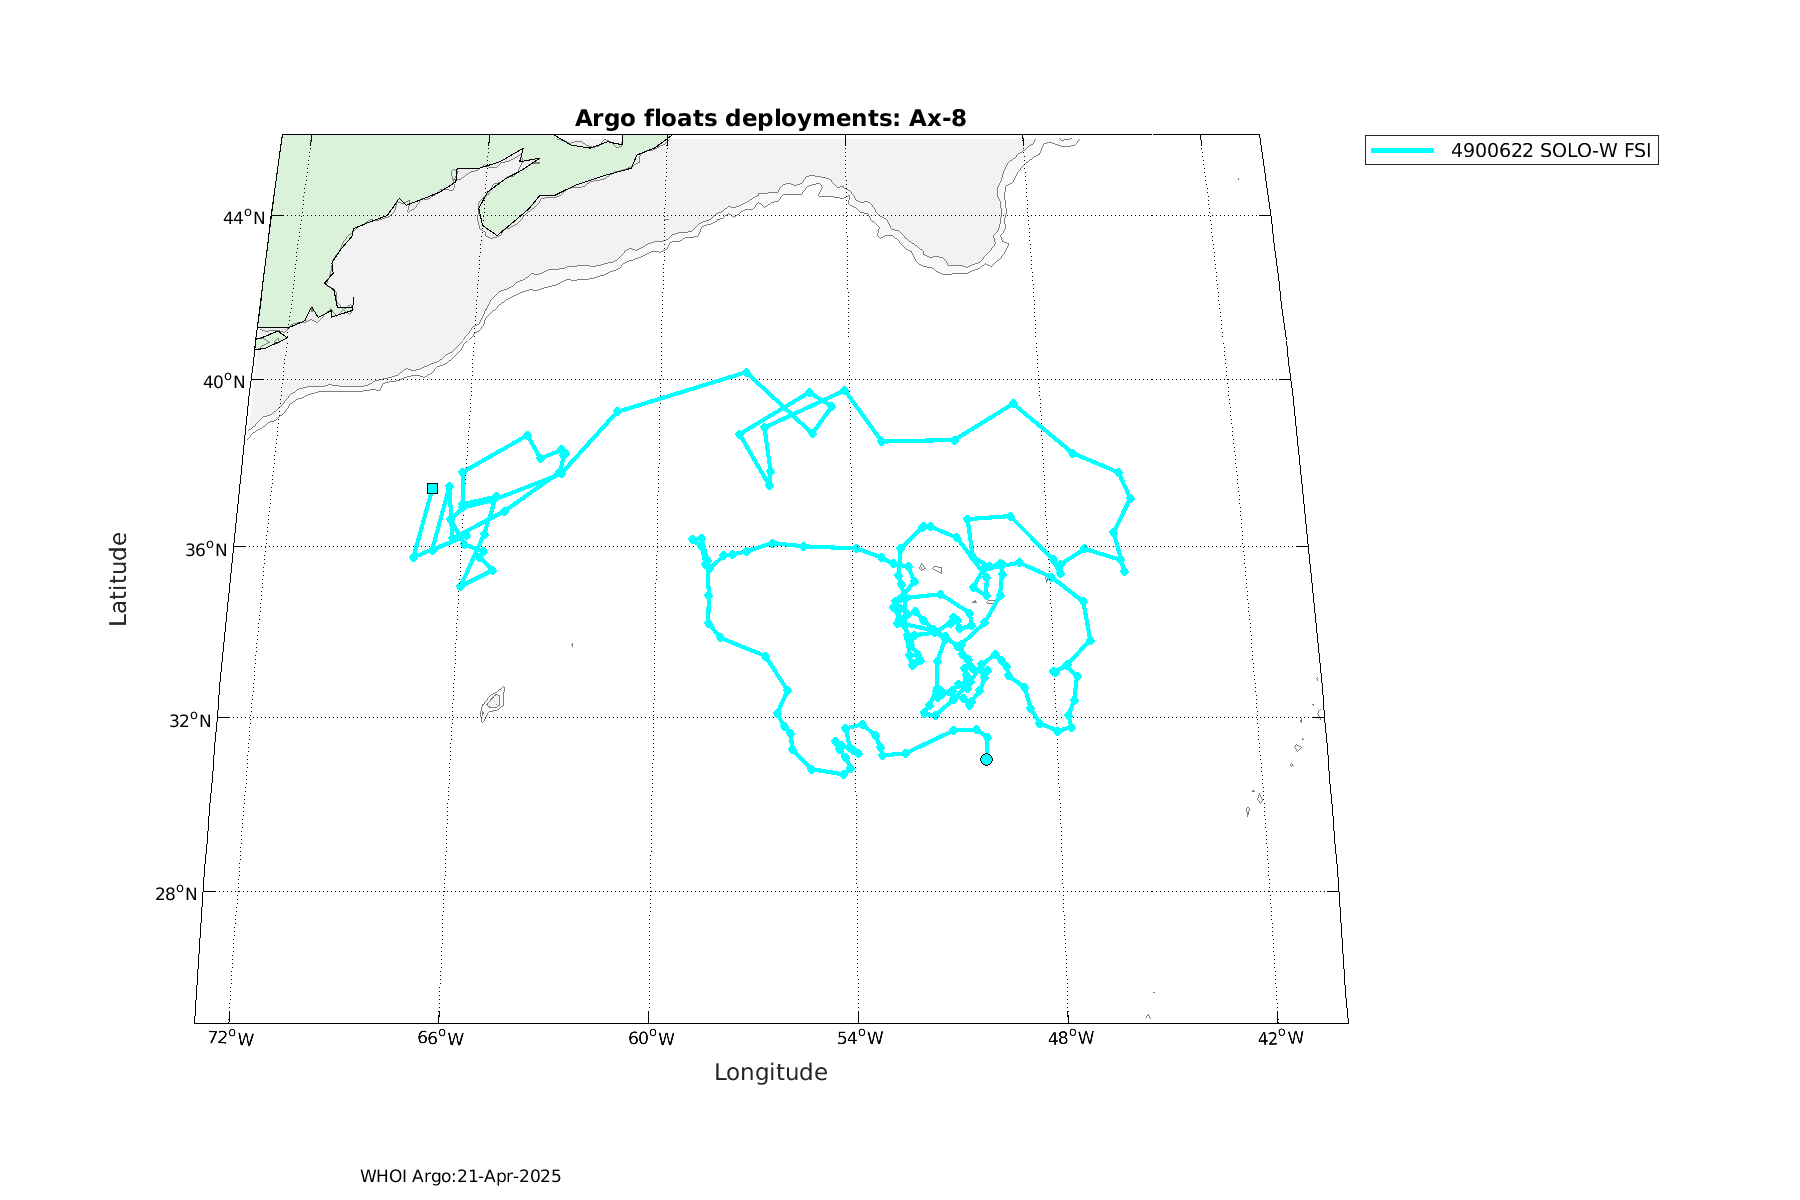Viewport: 1800px width, 1200px height.
Task: Click the '28°N' latitude tick label
Action: pos(176,893)
